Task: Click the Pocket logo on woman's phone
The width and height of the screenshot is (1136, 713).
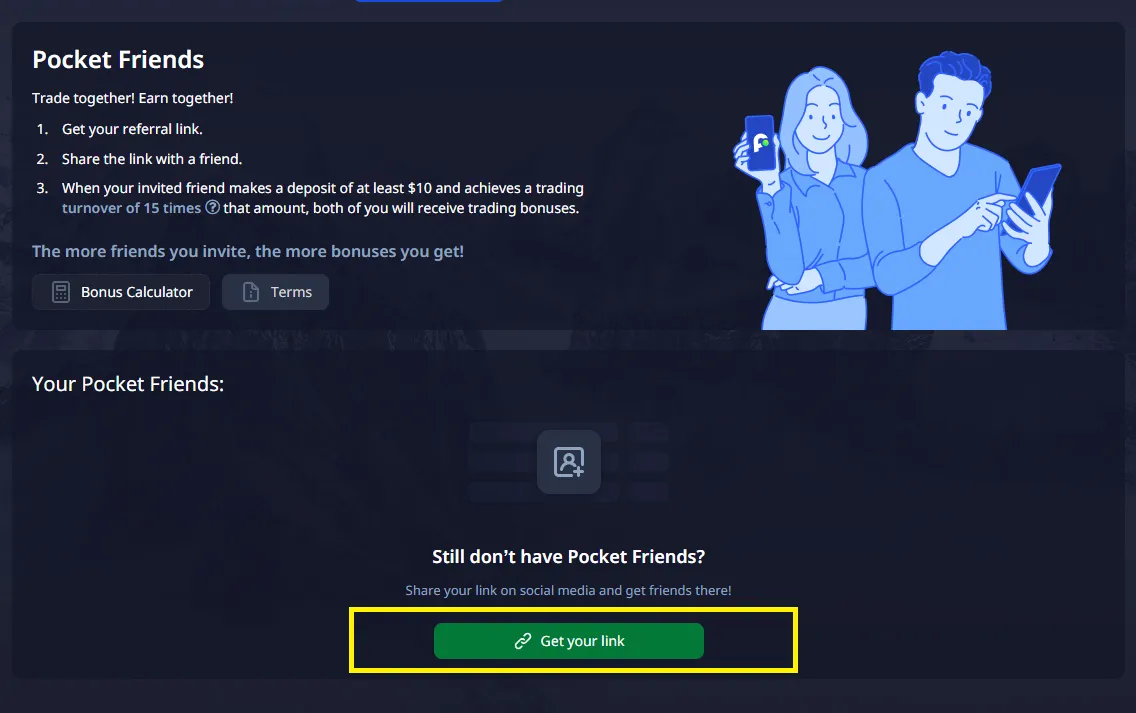Action: click(x=761, y=143)
